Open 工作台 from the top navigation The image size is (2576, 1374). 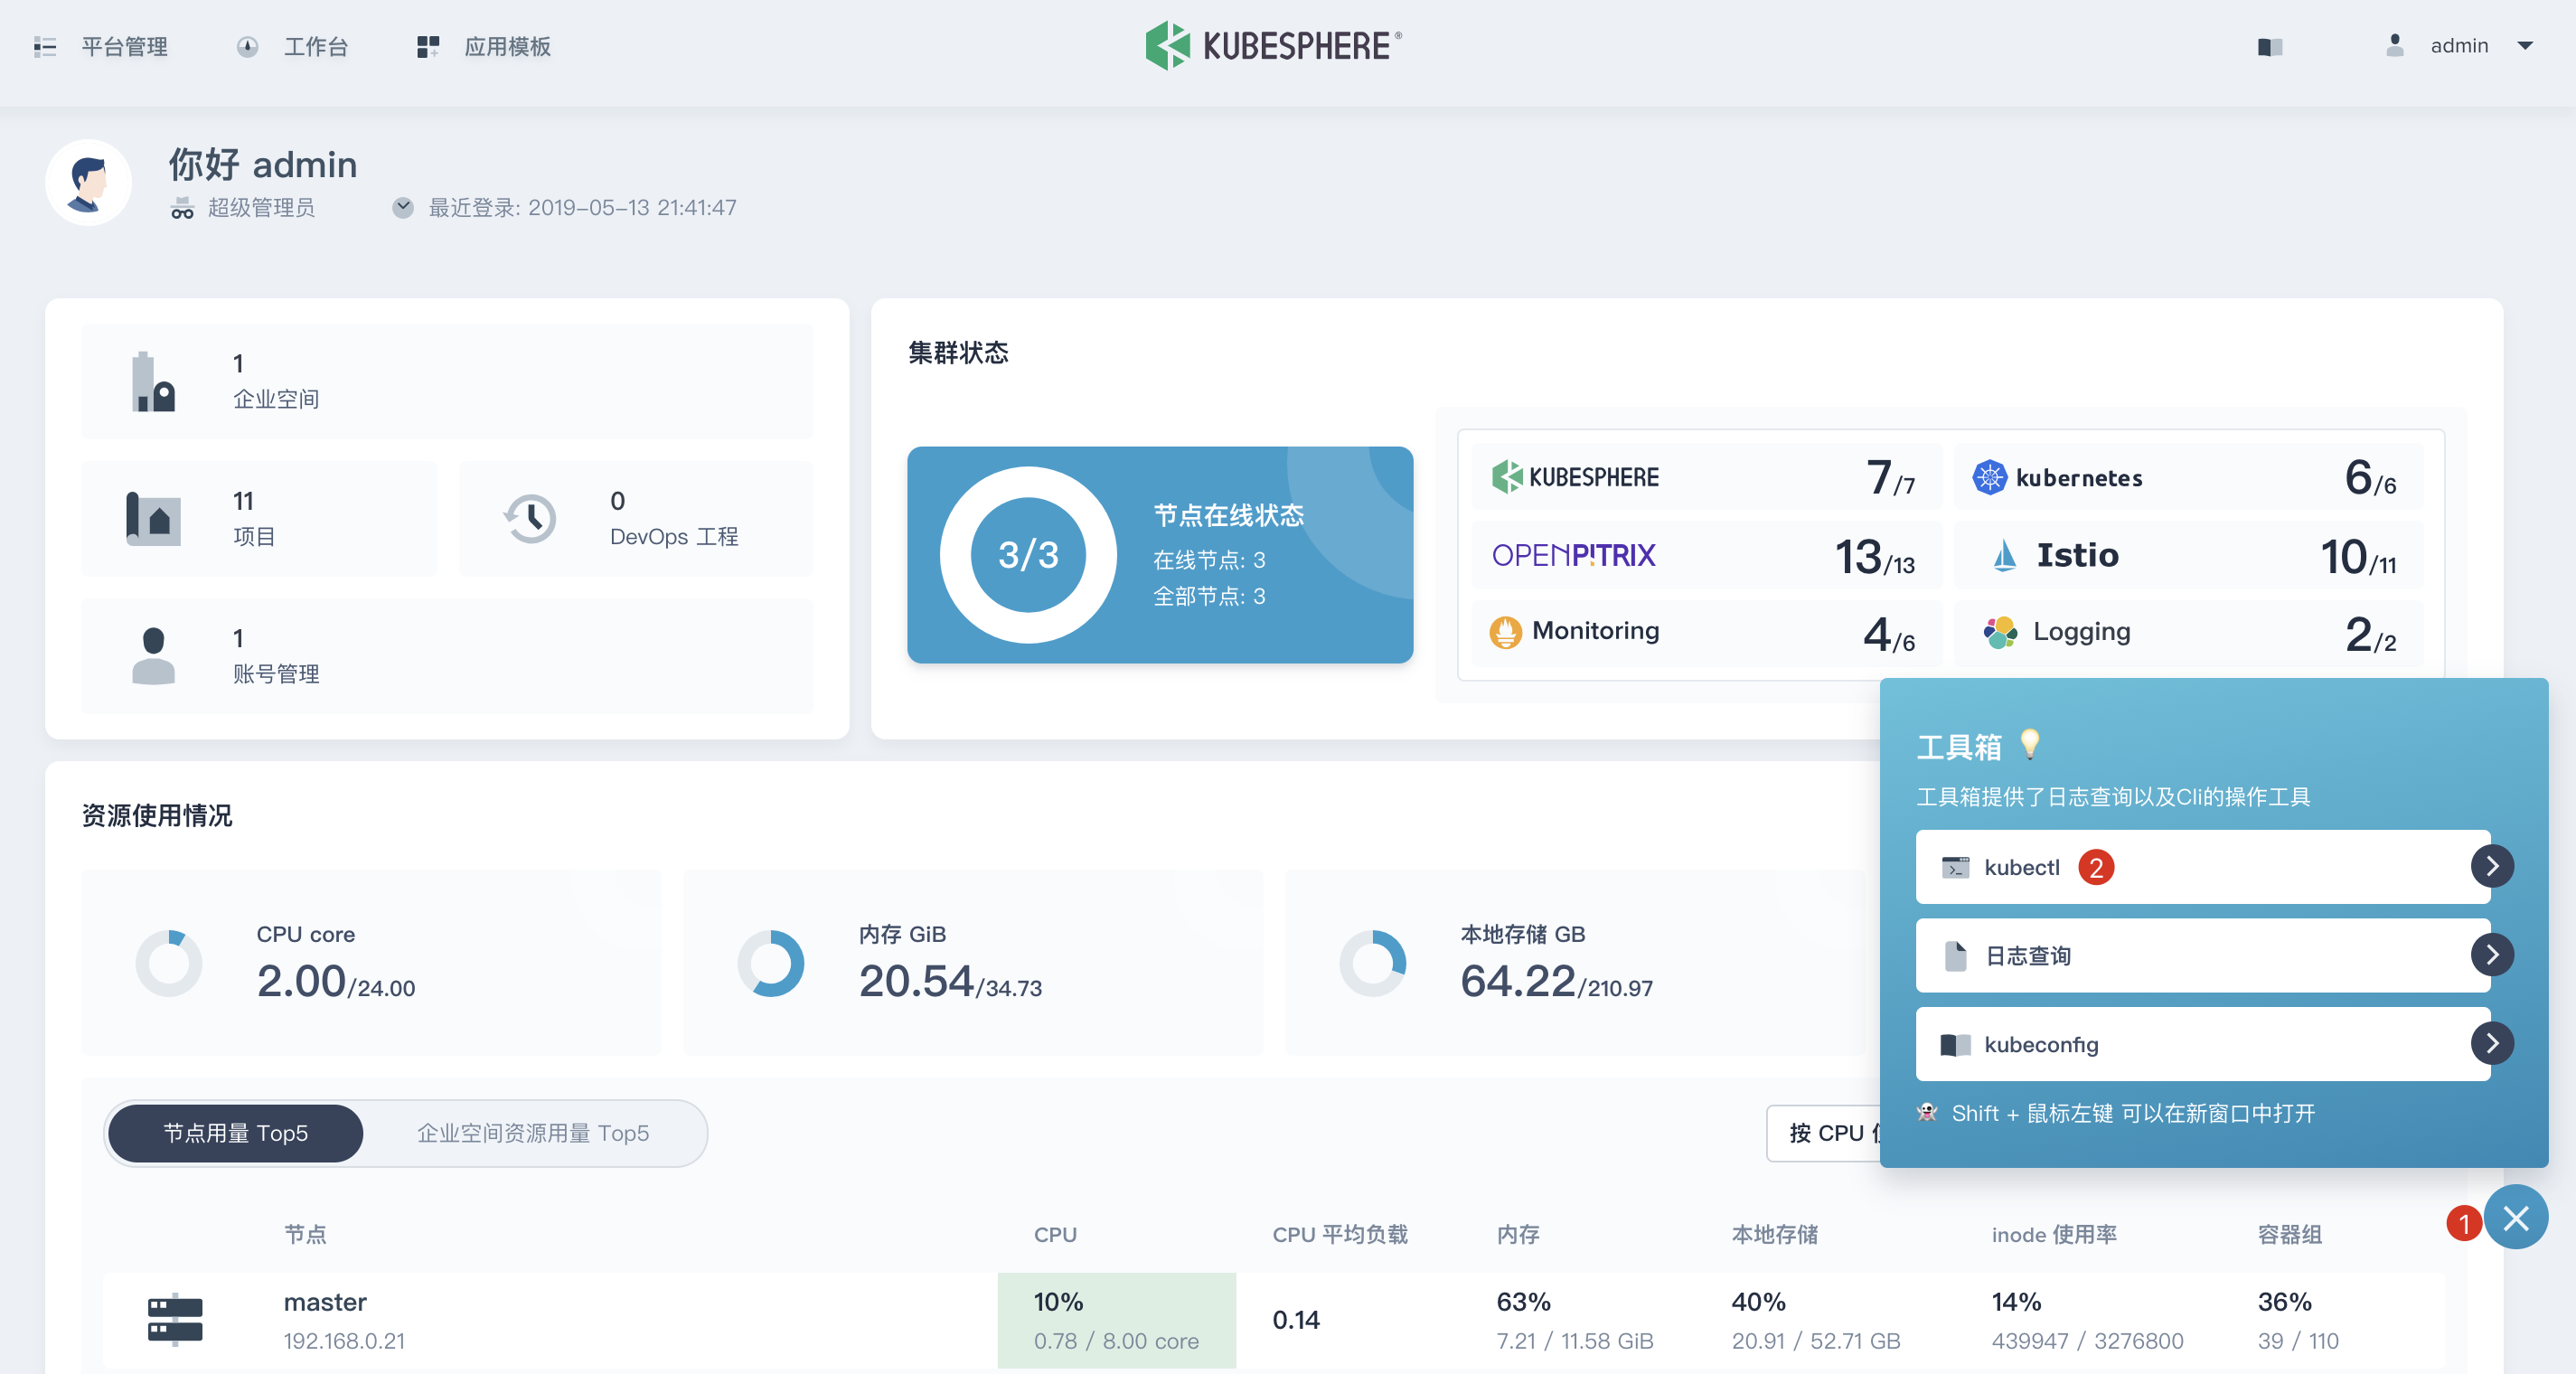[316, 46]
